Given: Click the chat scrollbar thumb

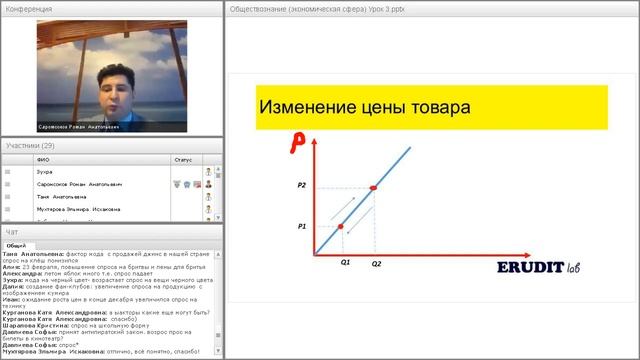Looking at the screenshot, I should point(218,336).
